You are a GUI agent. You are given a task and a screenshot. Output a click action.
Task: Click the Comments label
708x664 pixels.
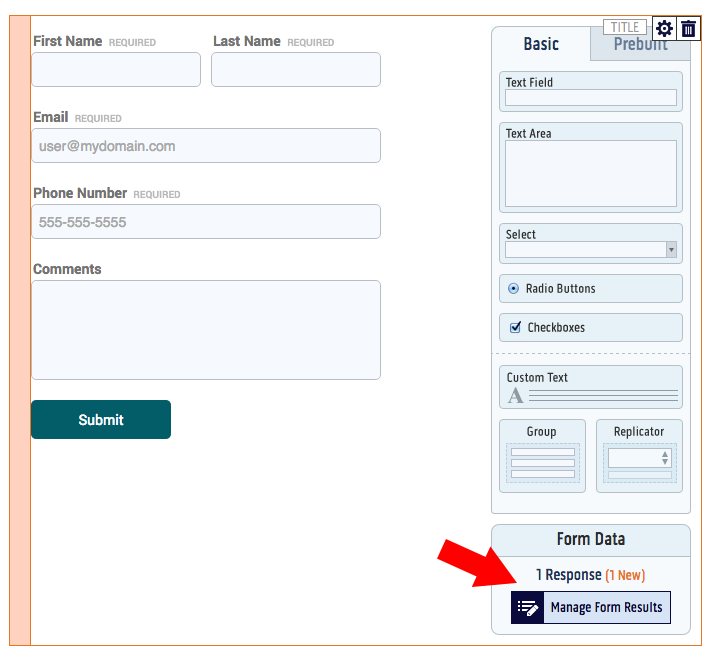tap(67, 269)
